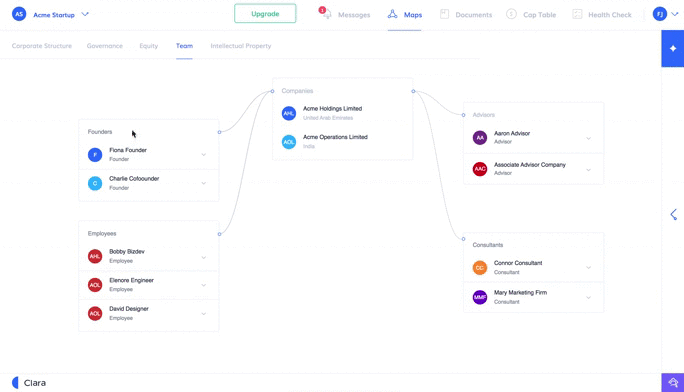Switch to the Equity tab
This screenshot has height=392, width=684.
click(x=149, y=46)
